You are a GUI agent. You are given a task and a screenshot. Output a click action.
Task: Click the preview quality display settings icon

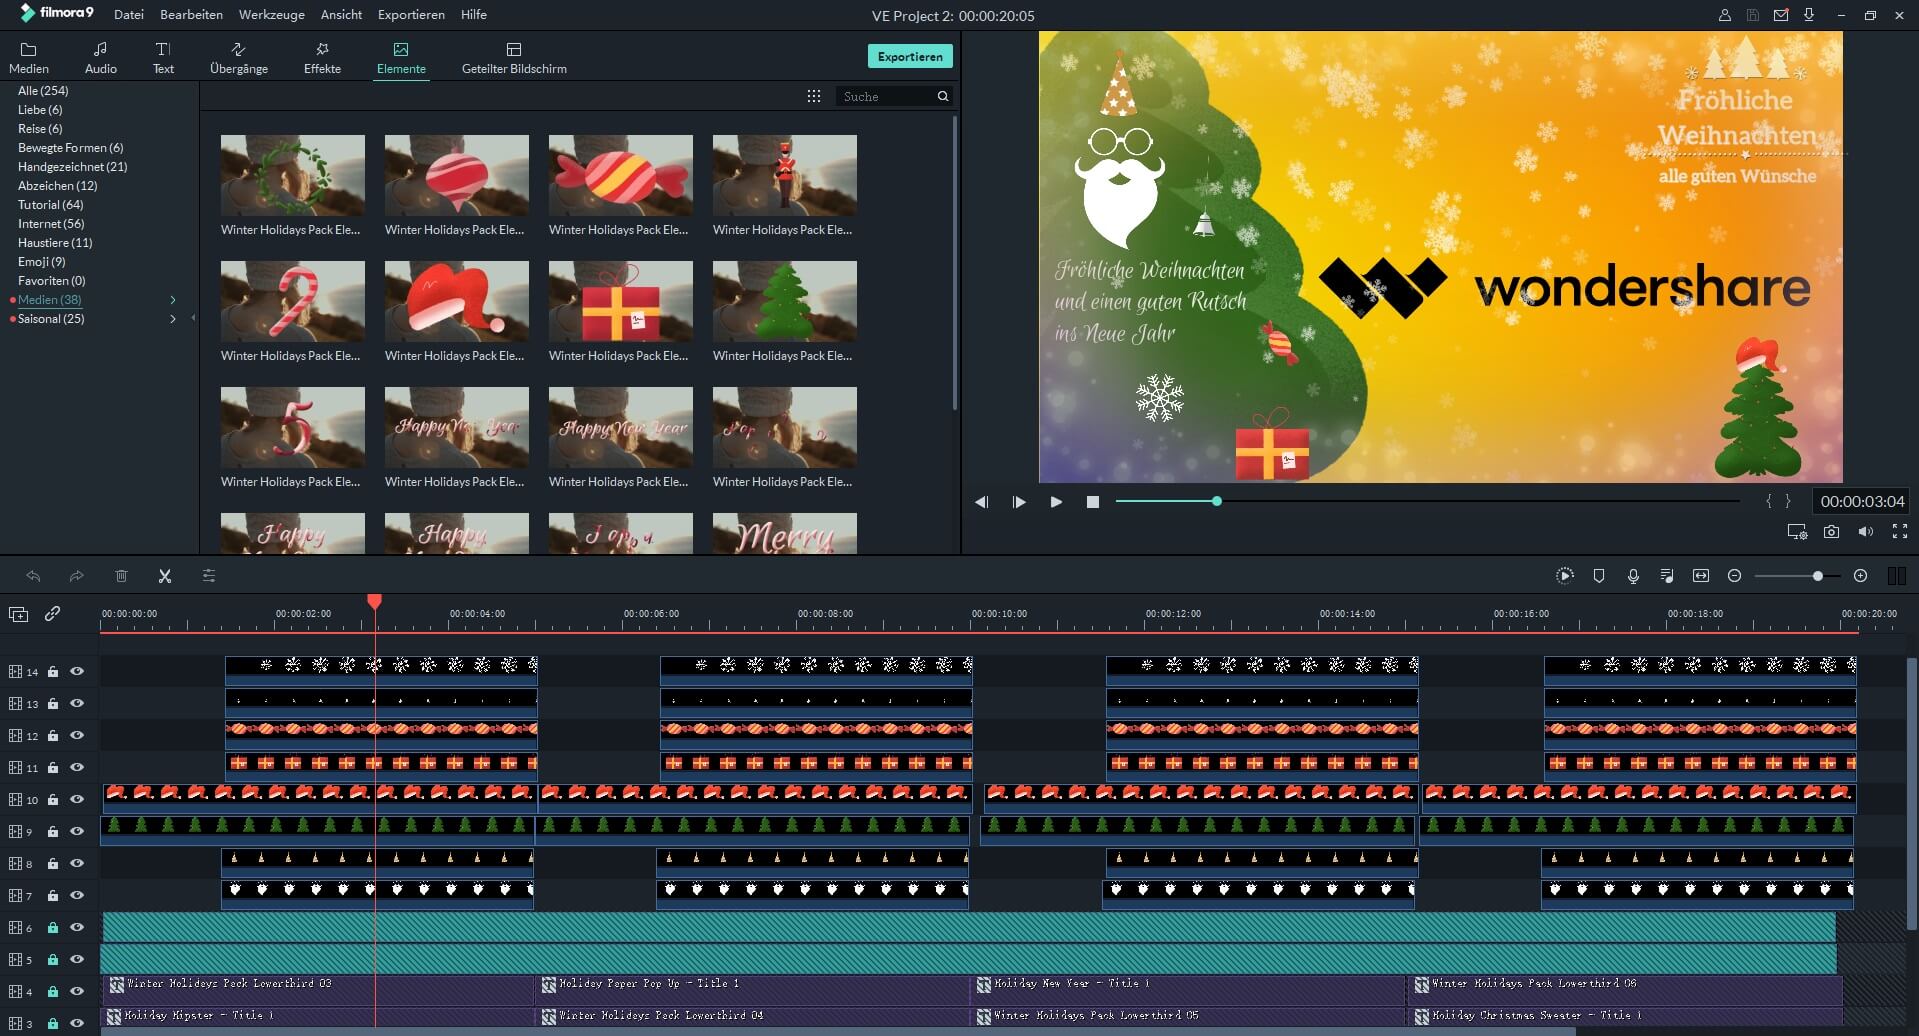[x=1797, y=532]
